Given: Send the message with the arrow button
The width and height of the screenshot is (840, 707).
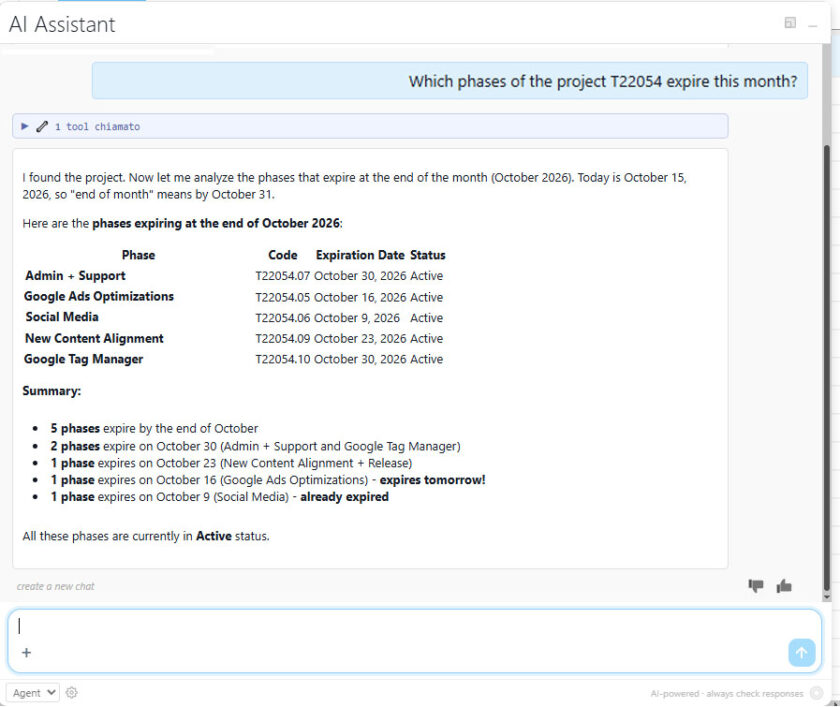Looking at the screenshot, I should click(x=801, y=652).
